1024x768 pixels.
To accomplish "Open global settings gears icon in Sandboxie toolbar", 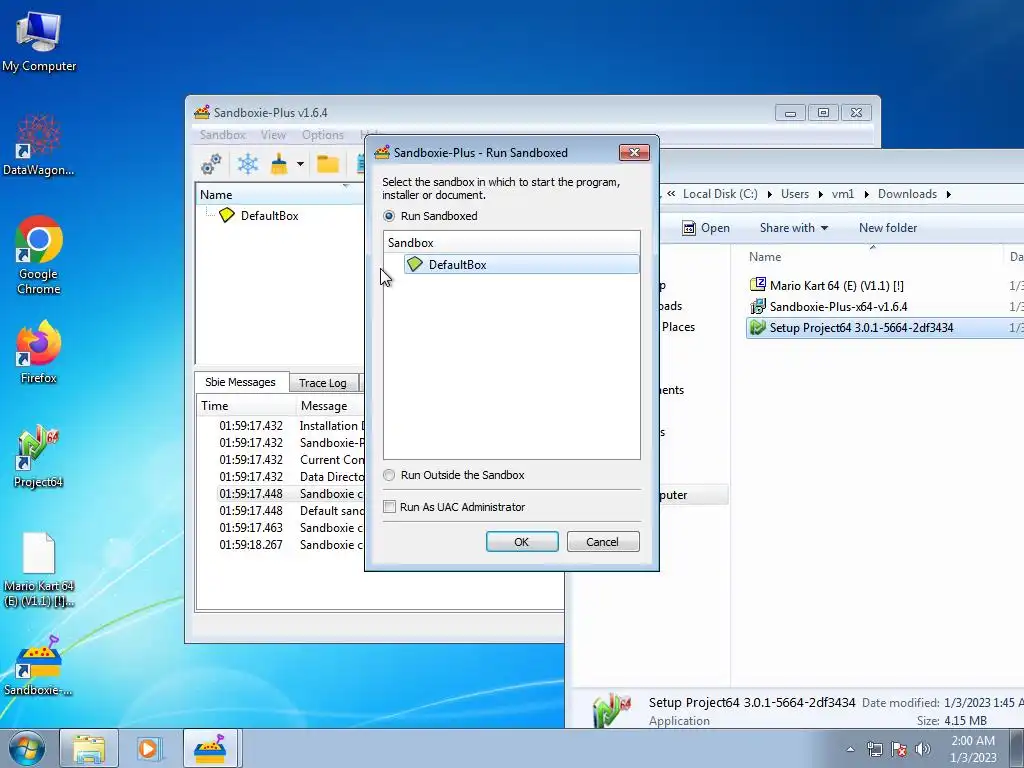I will (x=211, y=164).
